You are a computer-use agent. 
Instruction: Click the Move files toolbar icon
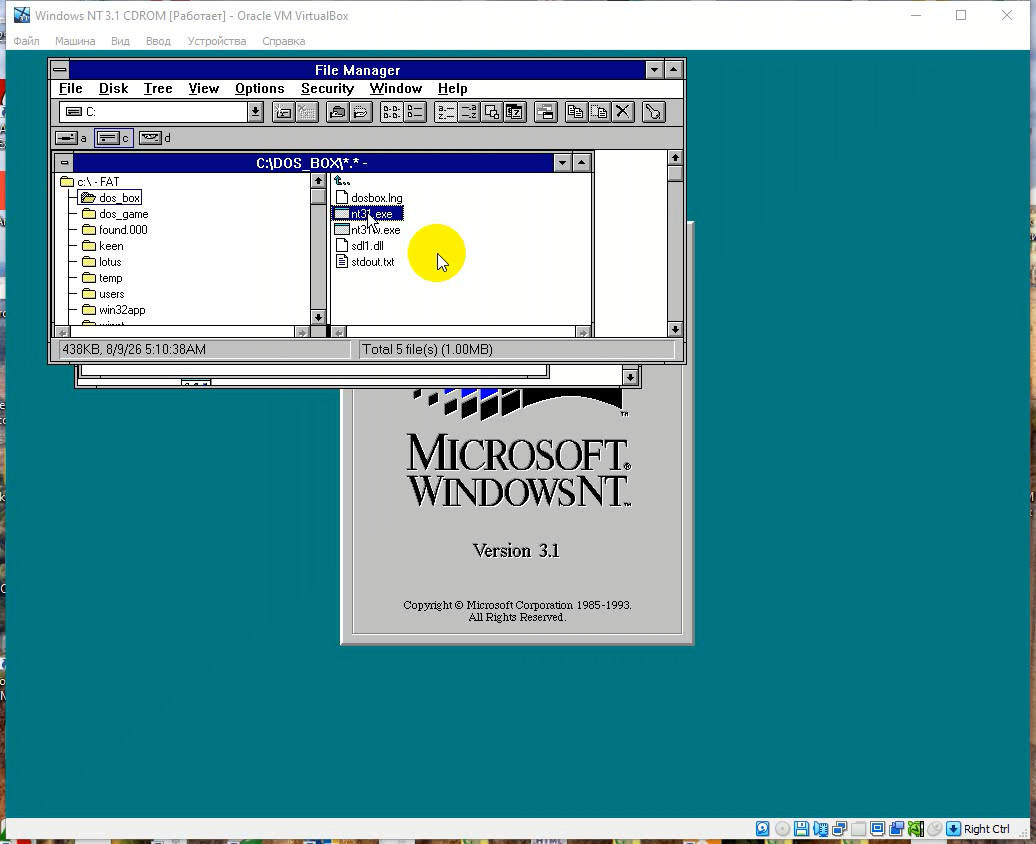tap(599, 112)
